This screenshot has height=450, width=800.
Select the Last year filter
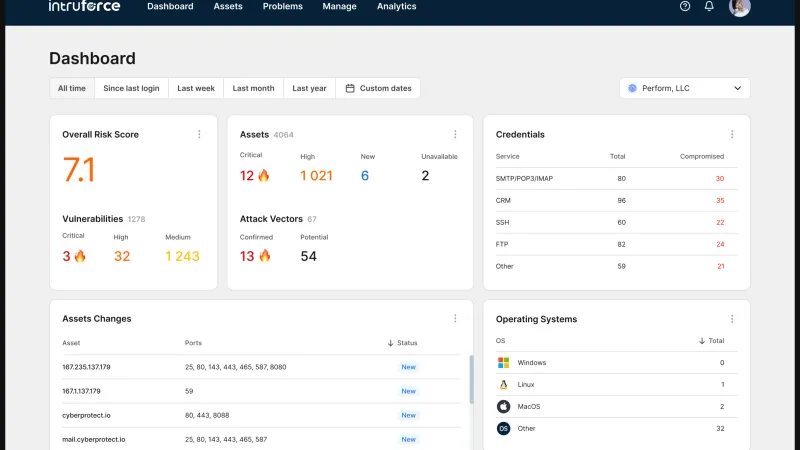tap(309, 88)
